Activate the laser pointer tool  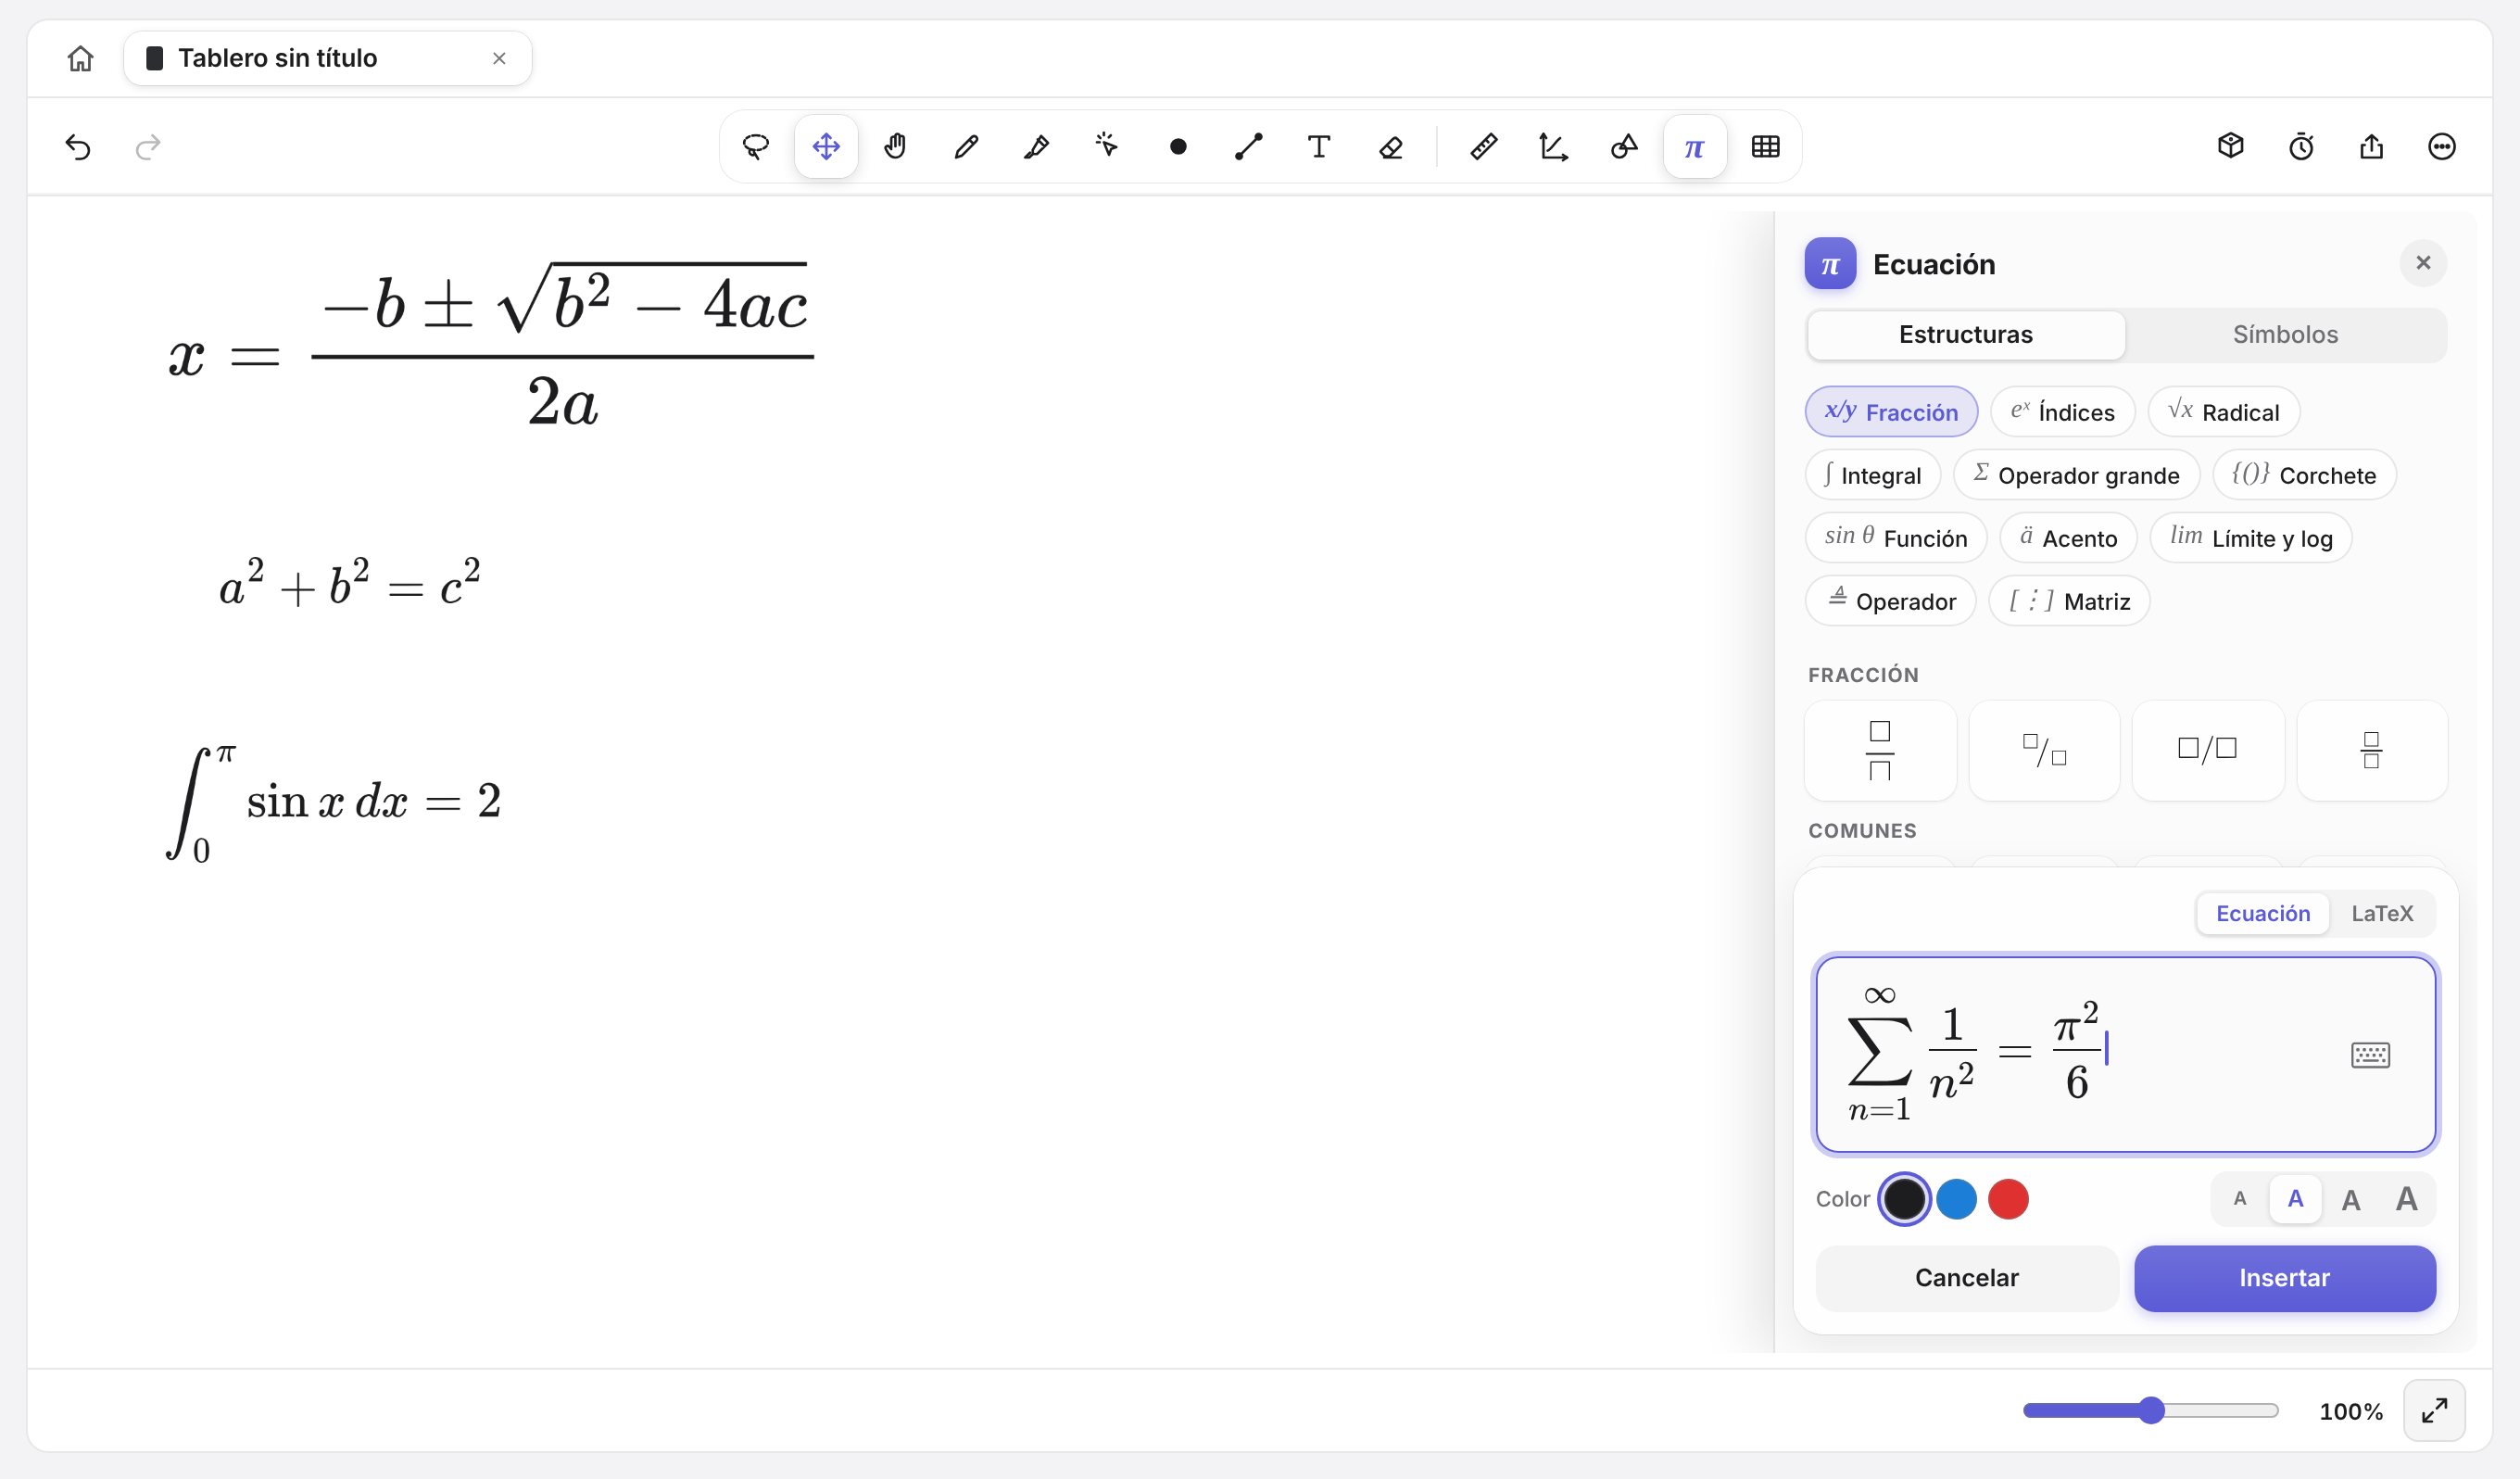pos(1107,147)
